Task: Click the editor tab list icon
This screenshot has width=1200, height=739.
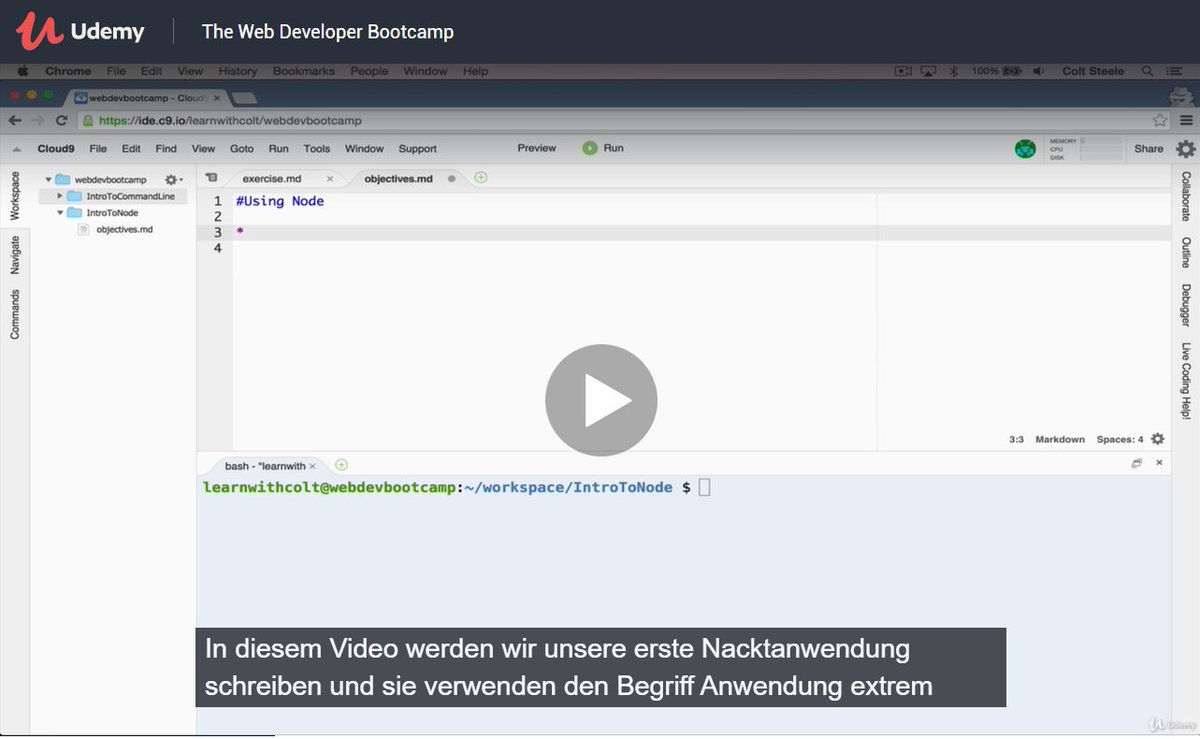Action: [x=211, y=178]
